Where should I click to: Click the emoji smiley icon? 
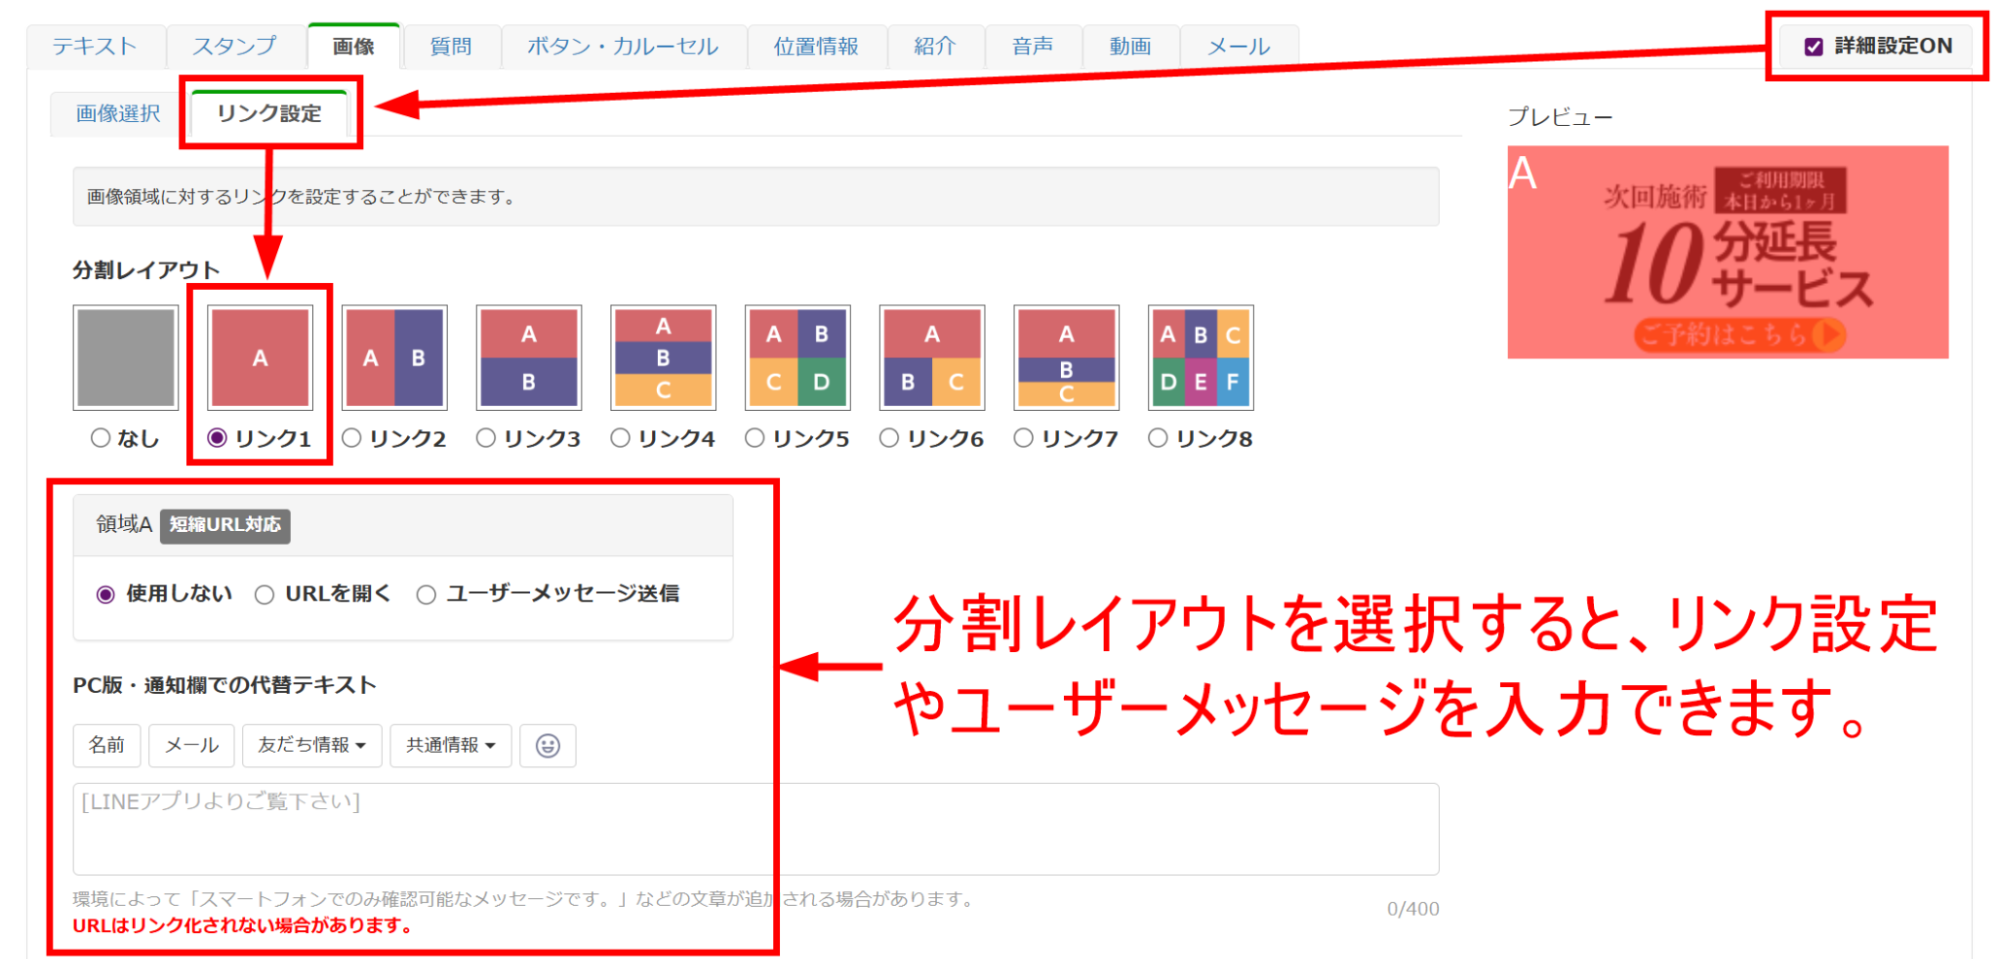coord(548,745)
